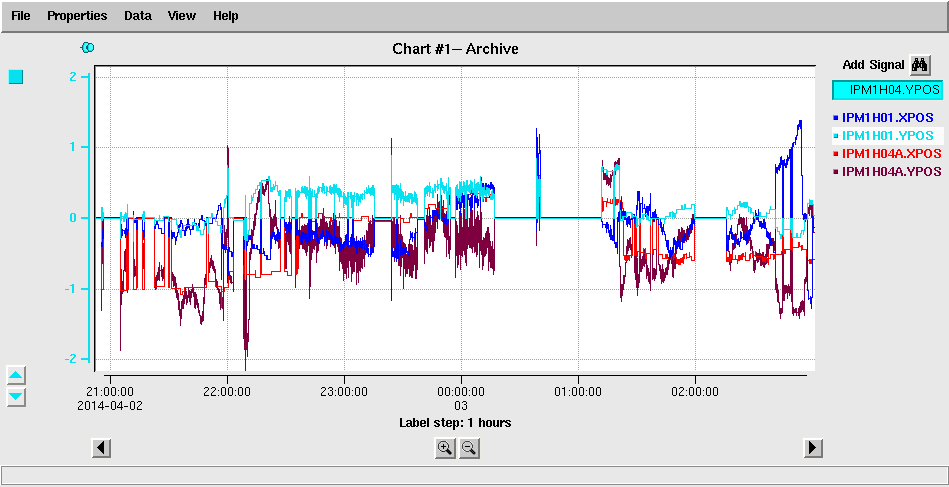Click the 00:00:00 time axis label
This screenshot has width=949, height=487.
pyautogui.click(x=461, y=392)
